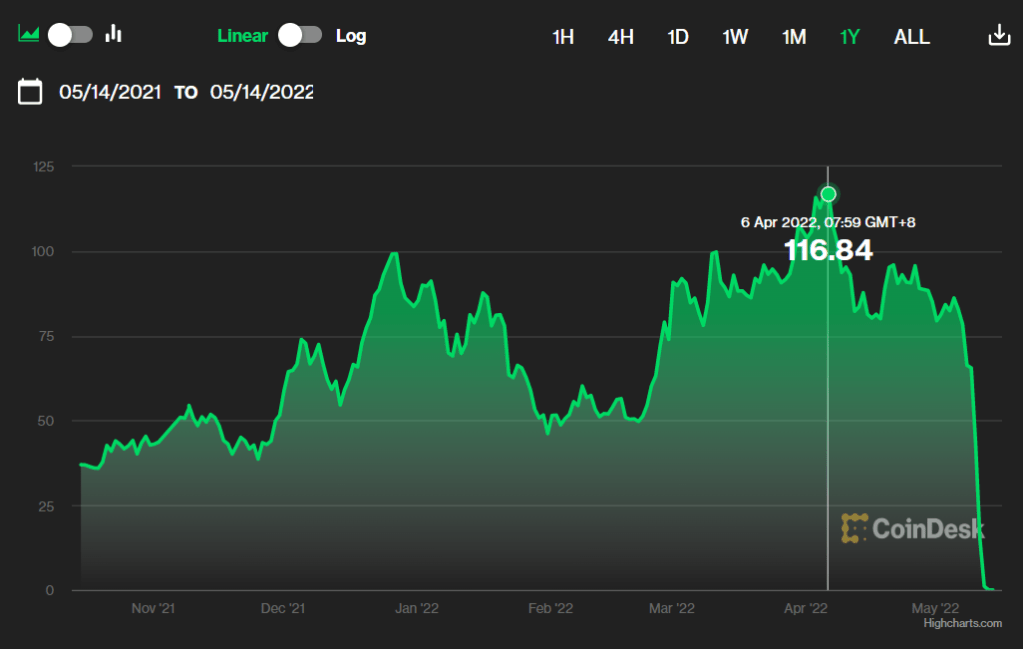Toggle the chart type switch
The height and width of the screenshot is (649, 1023).
[71, 34]
